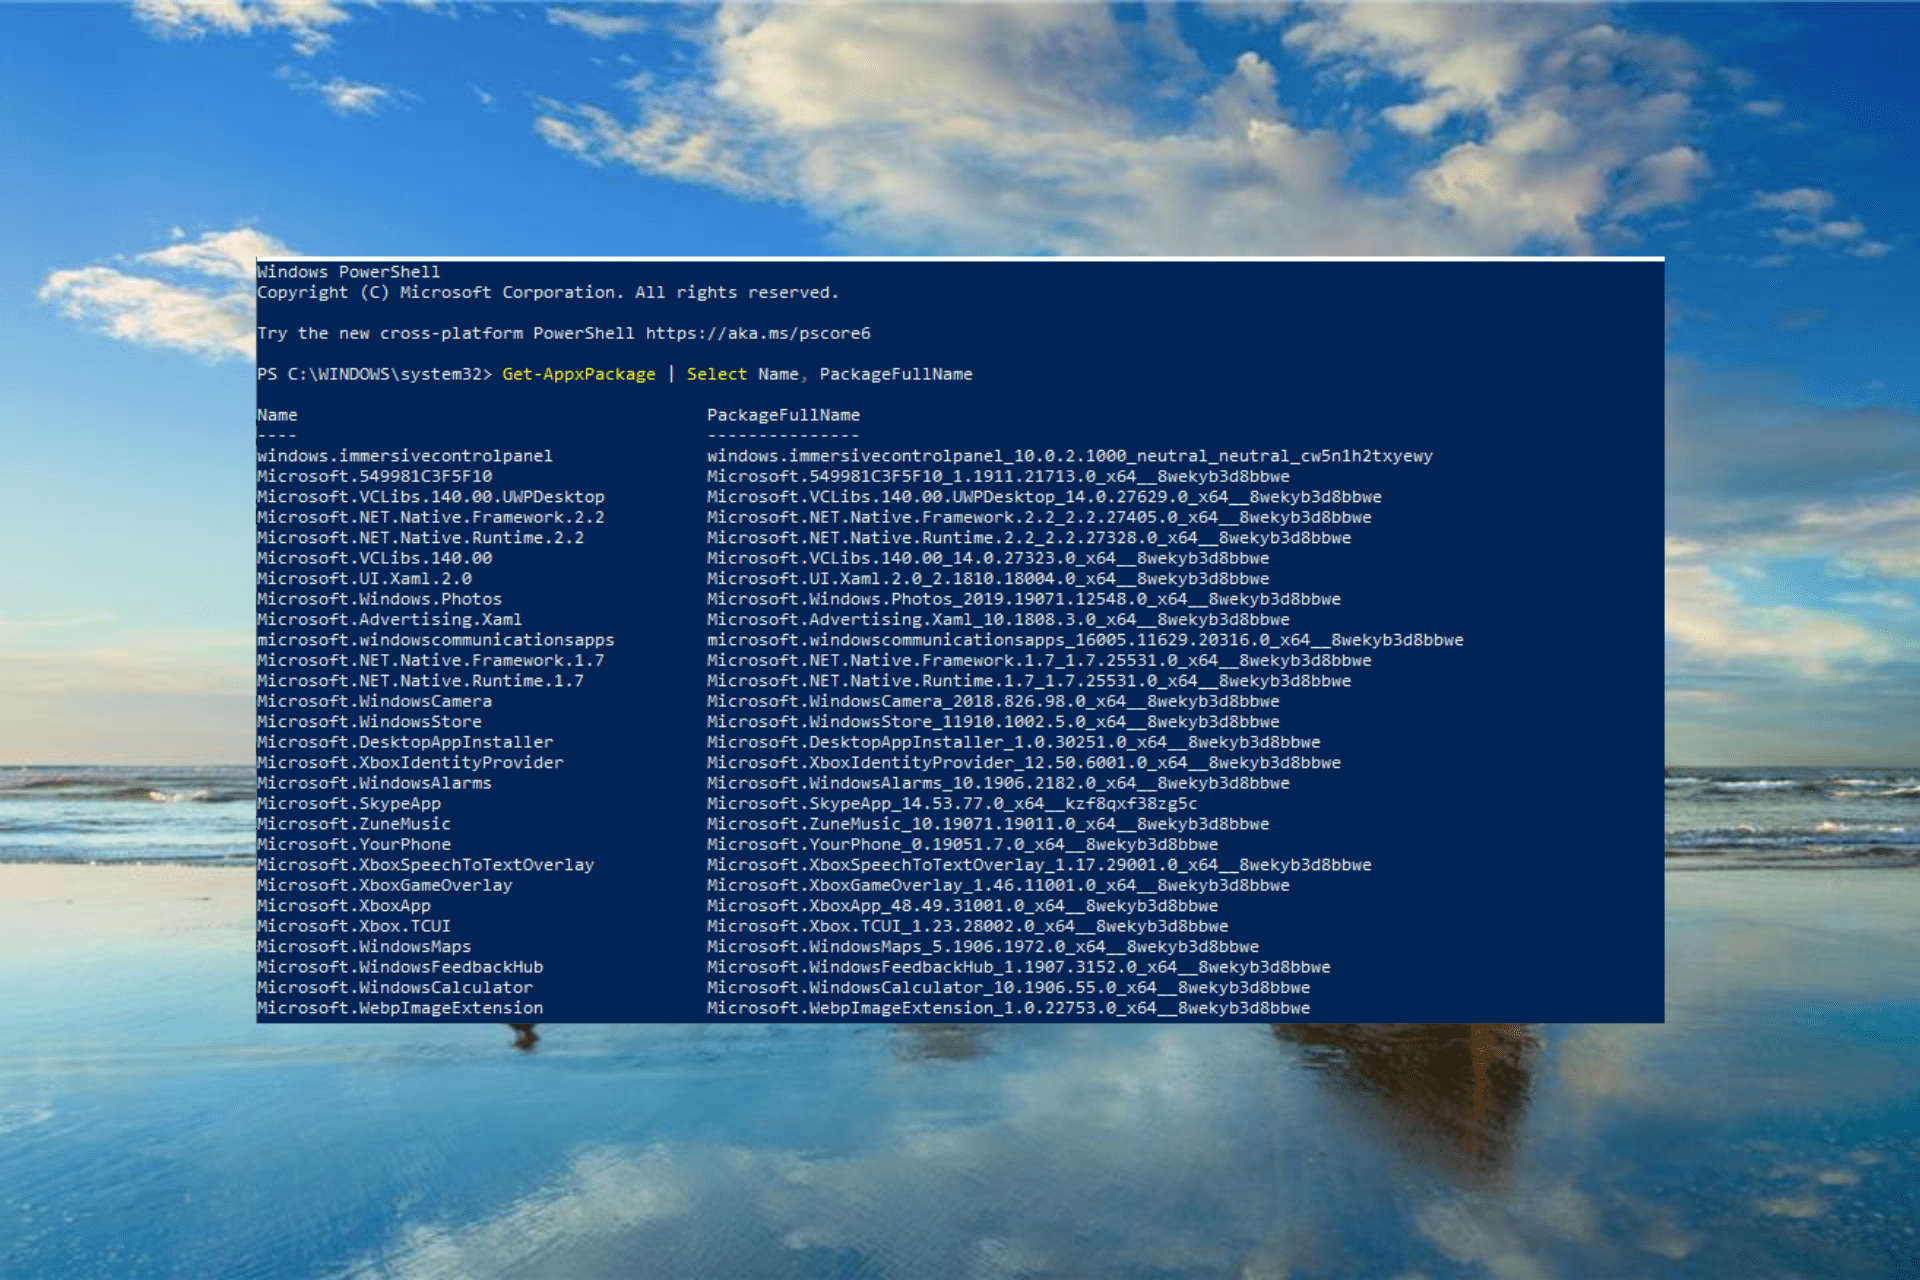Image resolution: width=1920 pixels, height=1280 pixels.
Task: Click the Microsoft.WindowsCamera entry
Action: [x=374, y=701]
